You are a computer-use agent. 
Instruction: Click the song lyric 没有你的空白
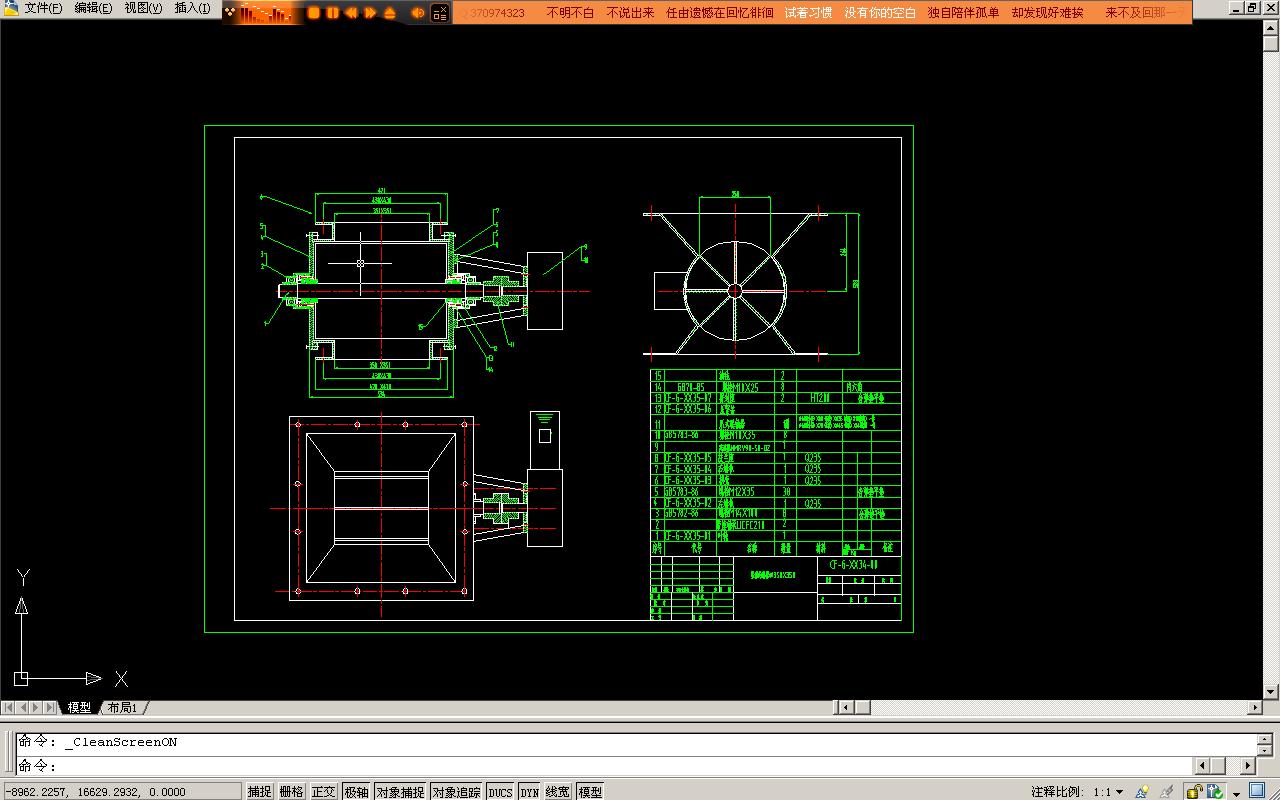click(x=880, y=13)
